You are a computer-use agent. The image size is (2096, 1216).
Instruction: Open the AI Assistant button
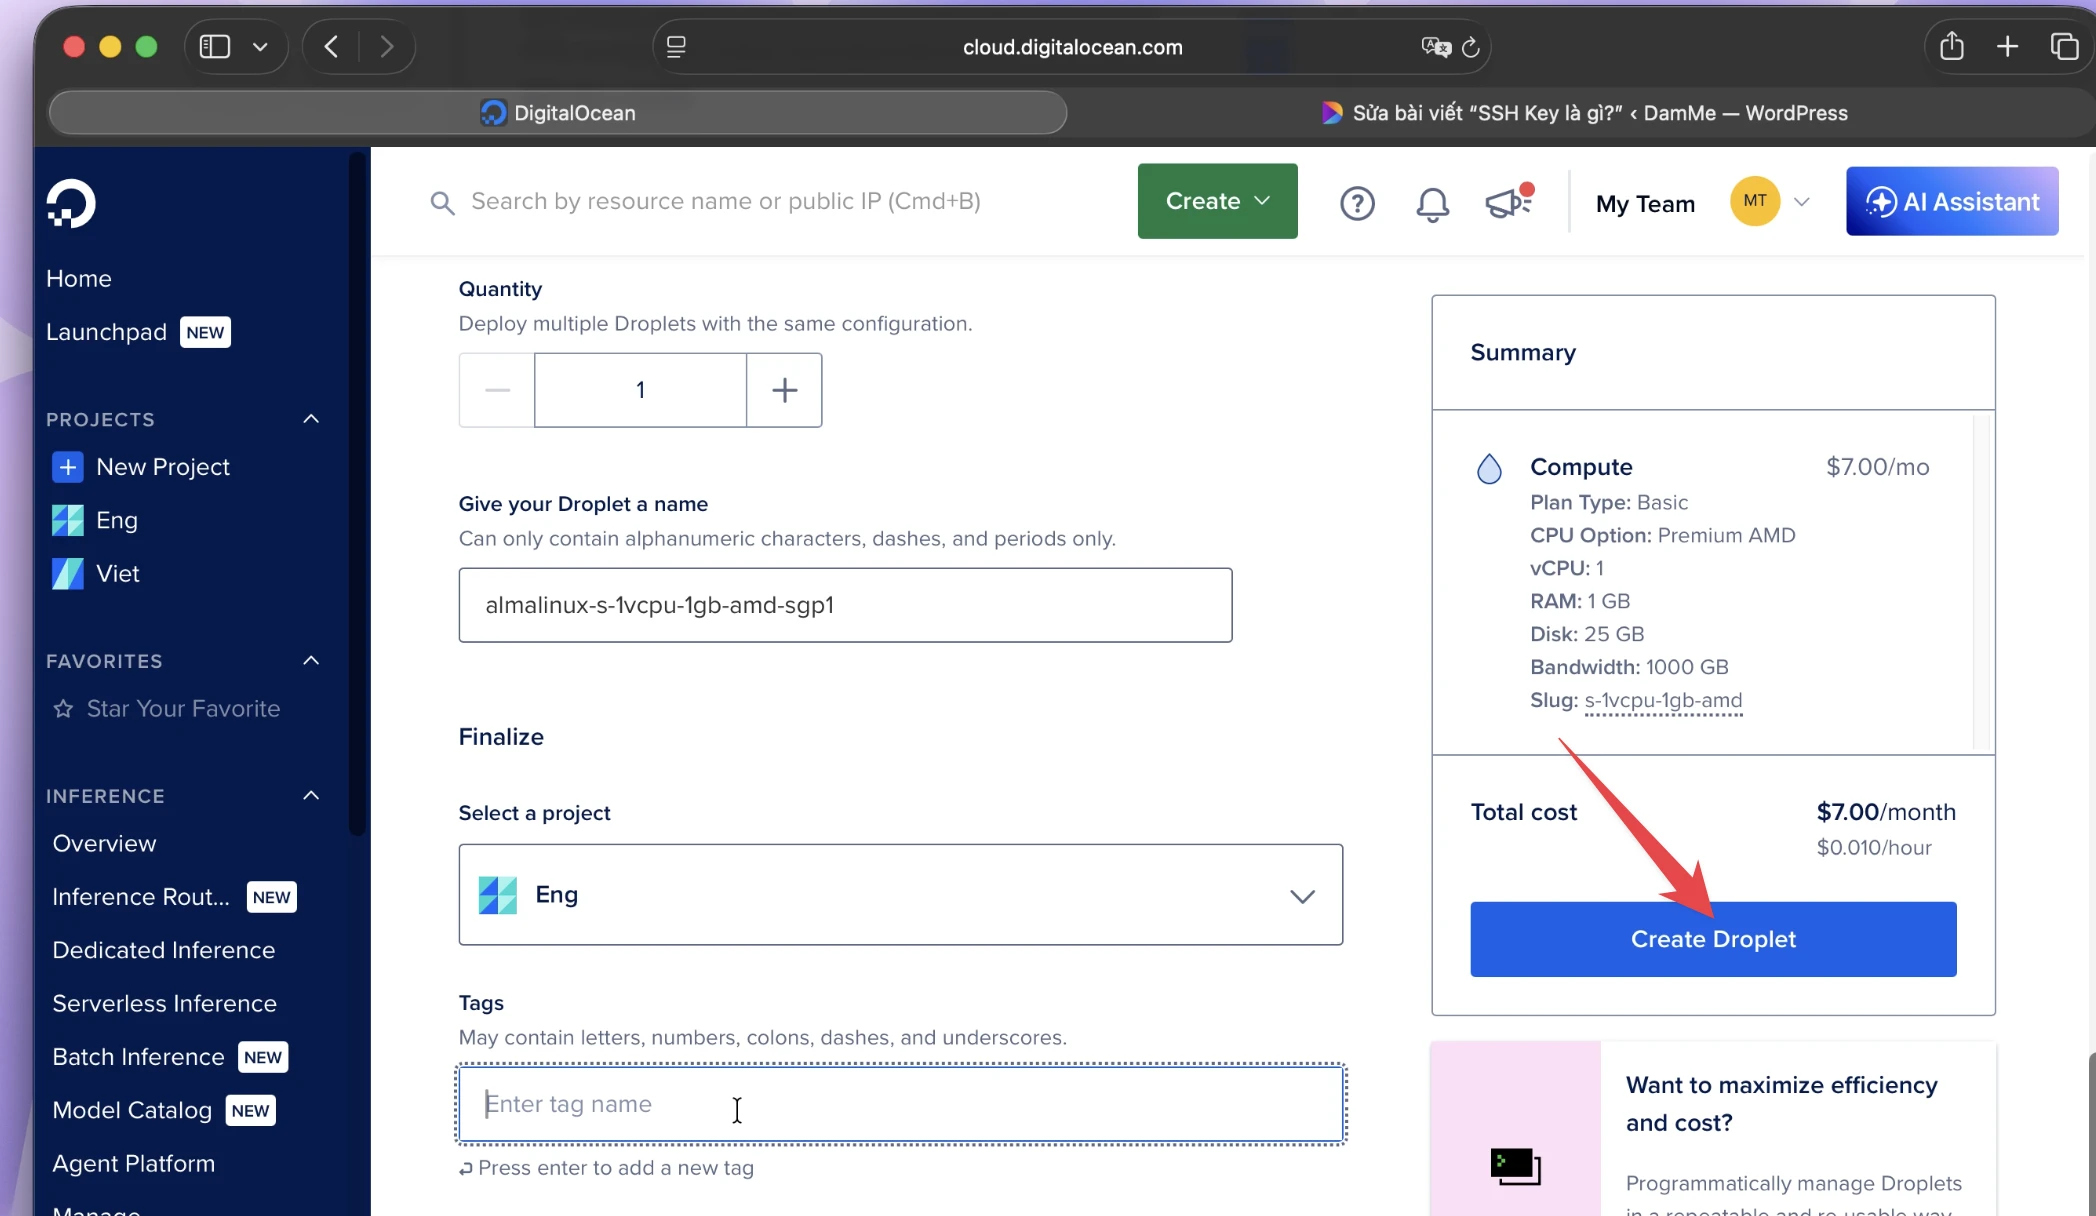[x=1952, y=202]
